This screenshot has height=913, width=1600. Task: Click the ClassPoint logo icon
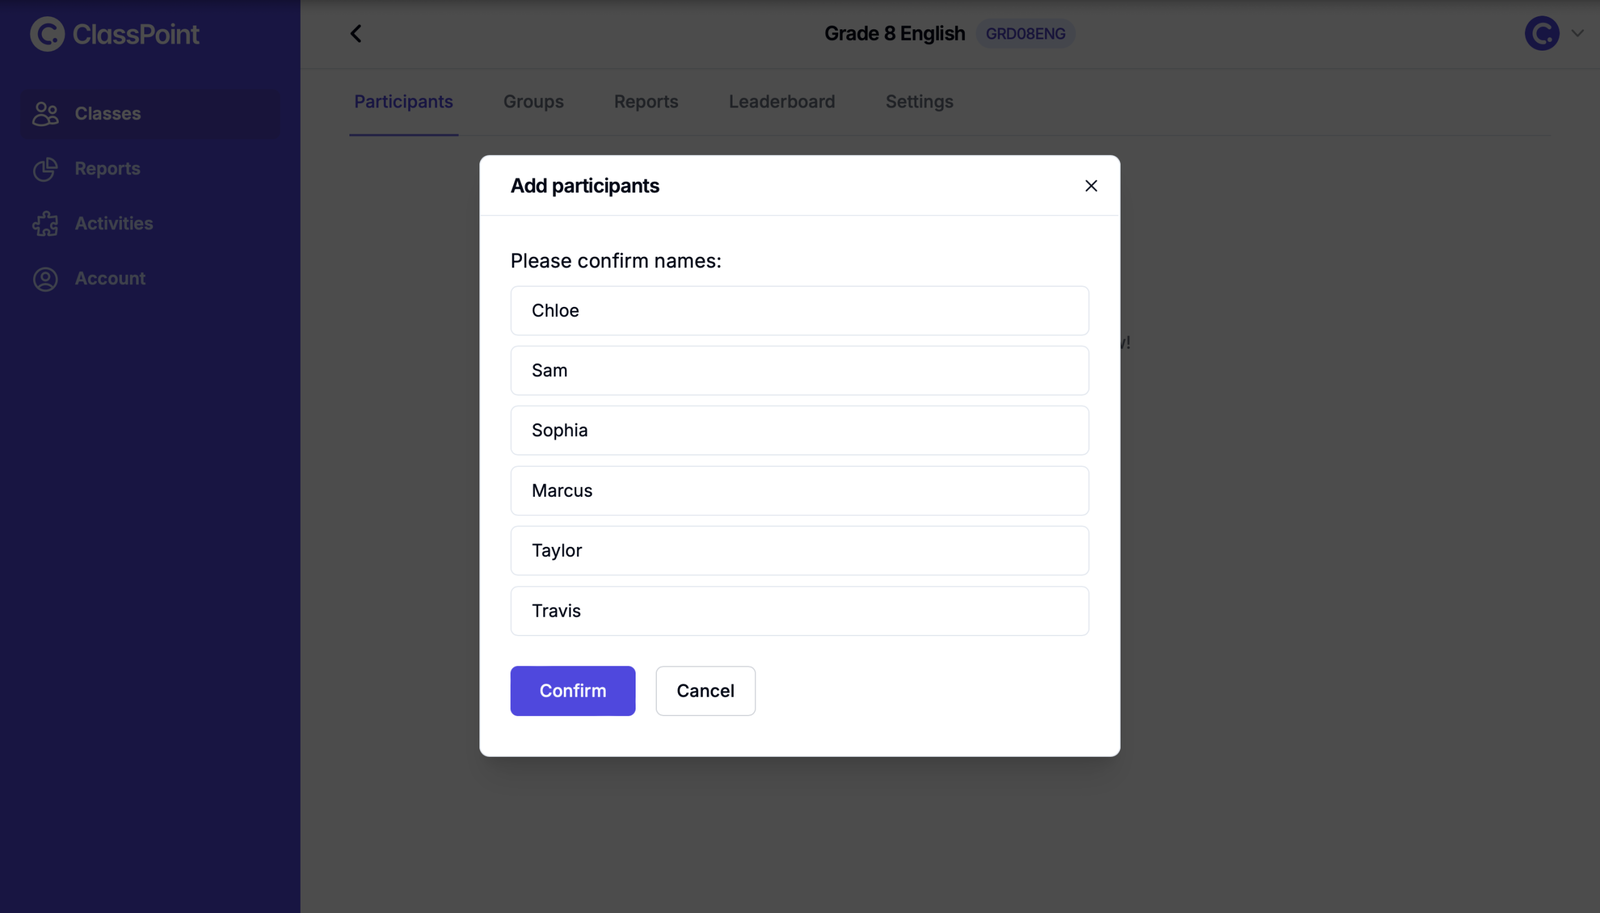(47, 34)
